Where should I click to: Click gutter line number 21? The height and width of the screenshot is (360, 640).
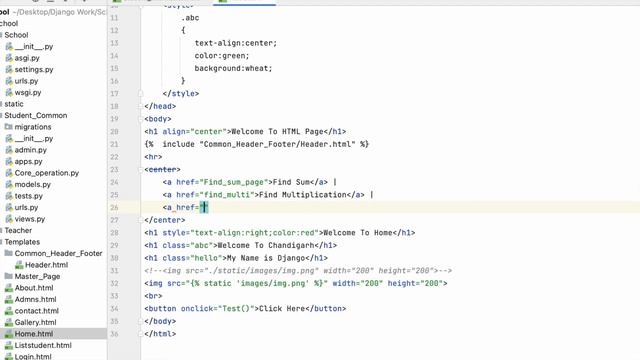[x=114, y=144]
